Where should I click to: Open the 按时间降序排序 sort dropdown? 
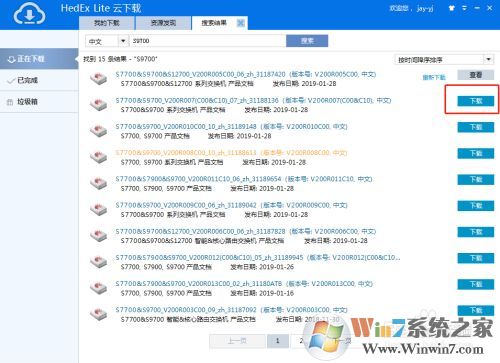444,60
